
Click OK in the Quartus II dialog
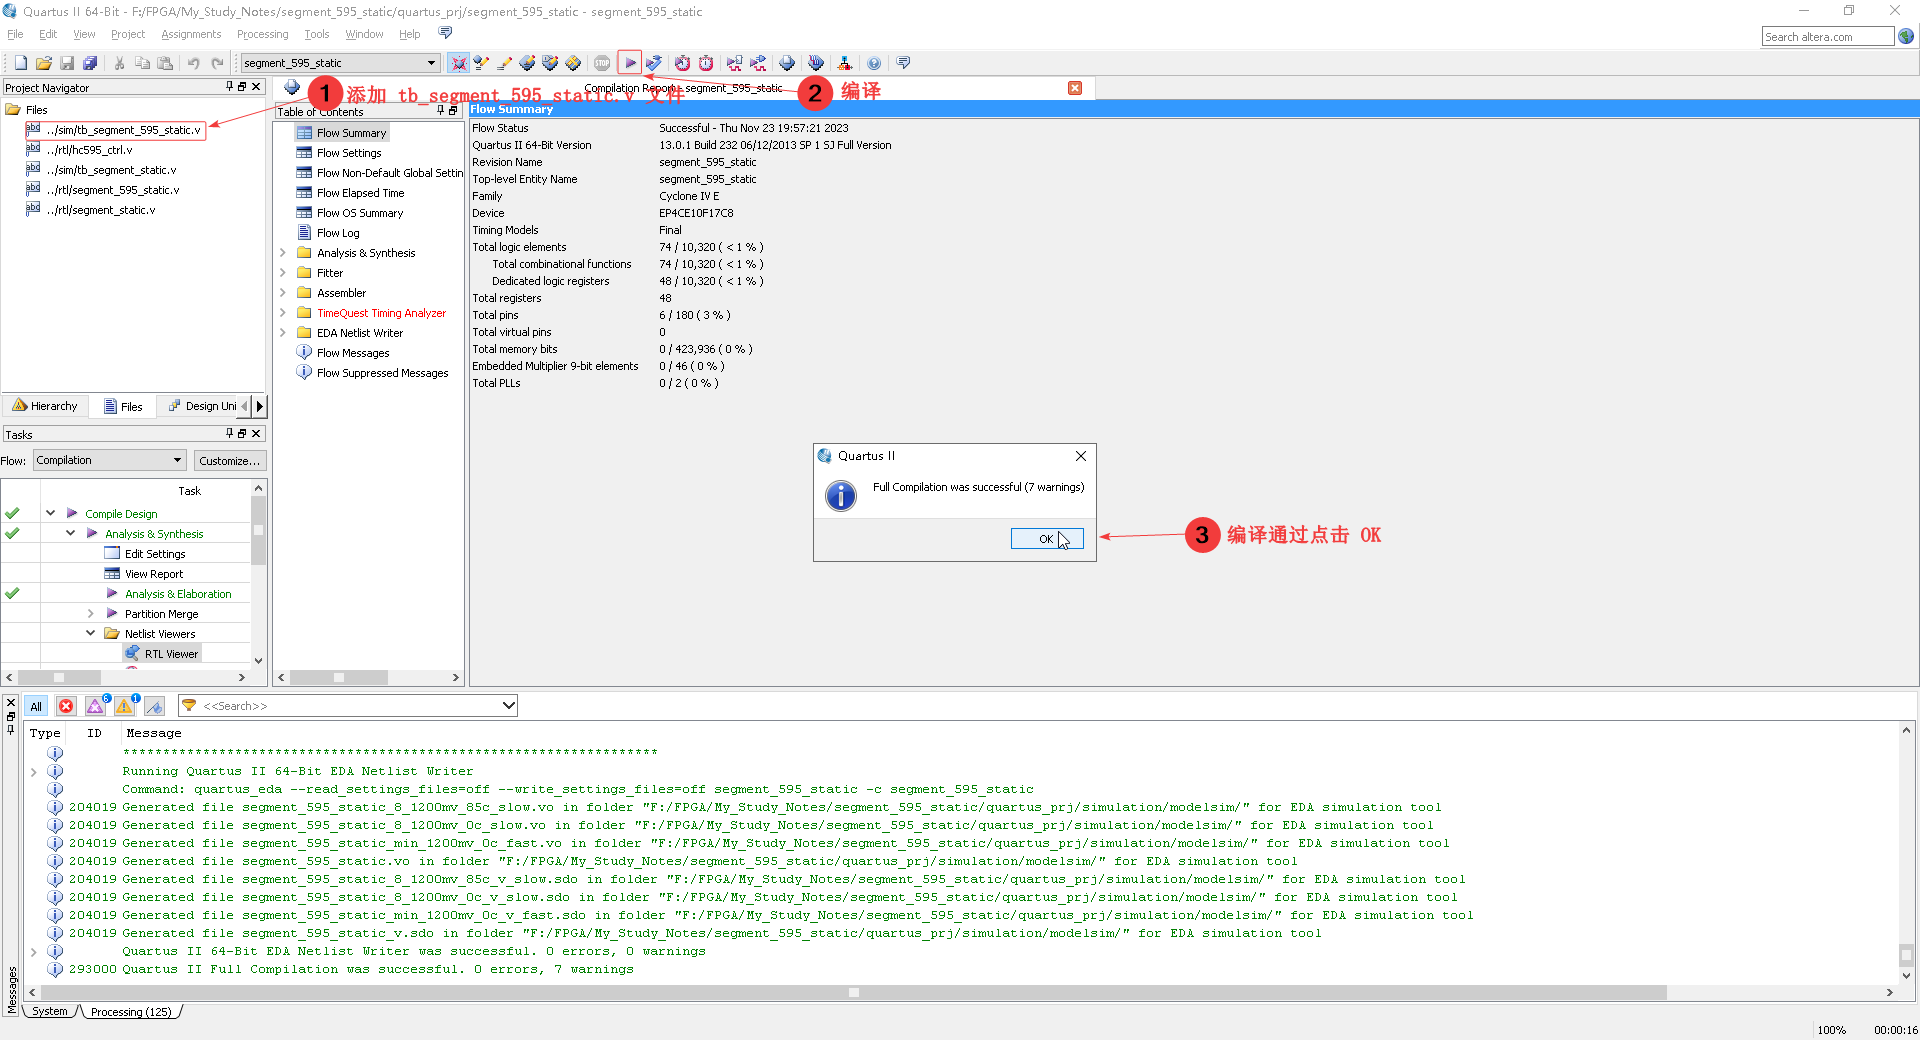click(1047, 539)
